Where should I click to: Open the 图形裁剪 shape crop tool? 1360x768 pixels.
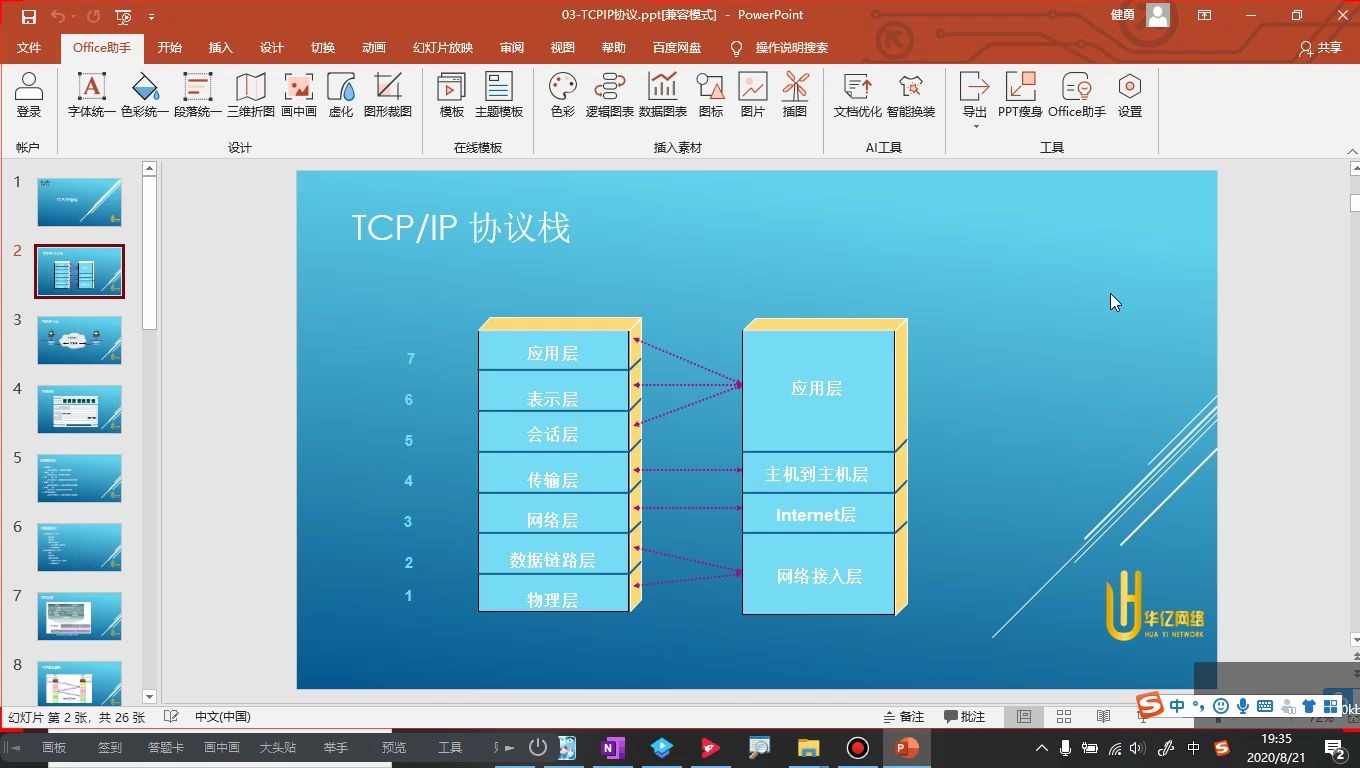point(388,97)
